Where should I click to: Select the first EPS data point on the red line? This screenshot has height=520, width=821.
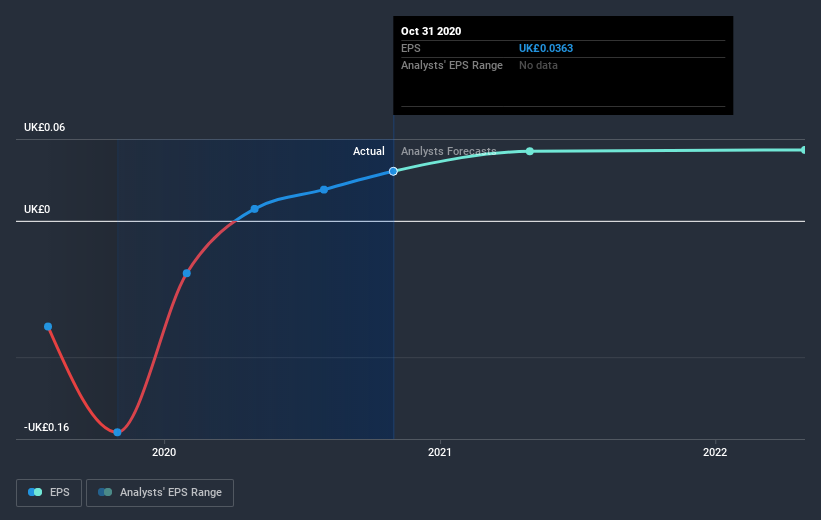[48, 327]
